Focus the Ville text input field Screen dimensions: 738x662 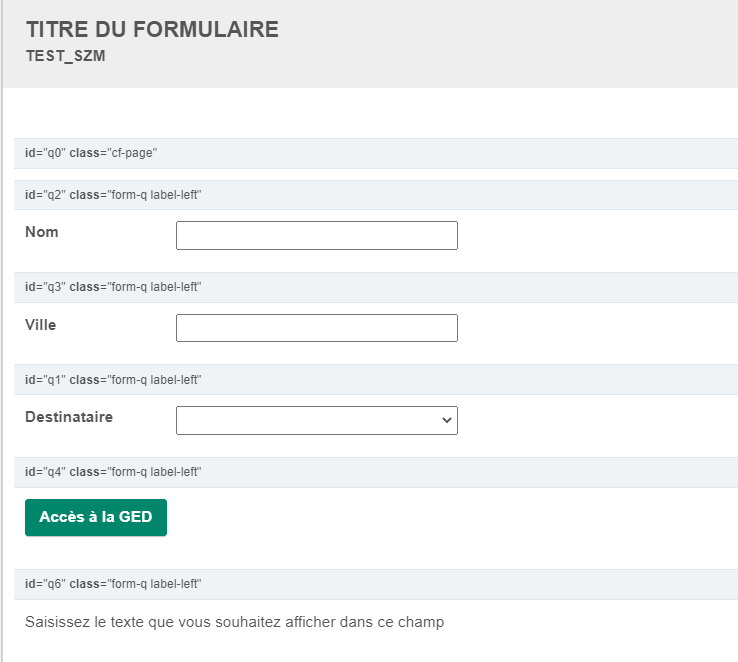coord(316,328)
